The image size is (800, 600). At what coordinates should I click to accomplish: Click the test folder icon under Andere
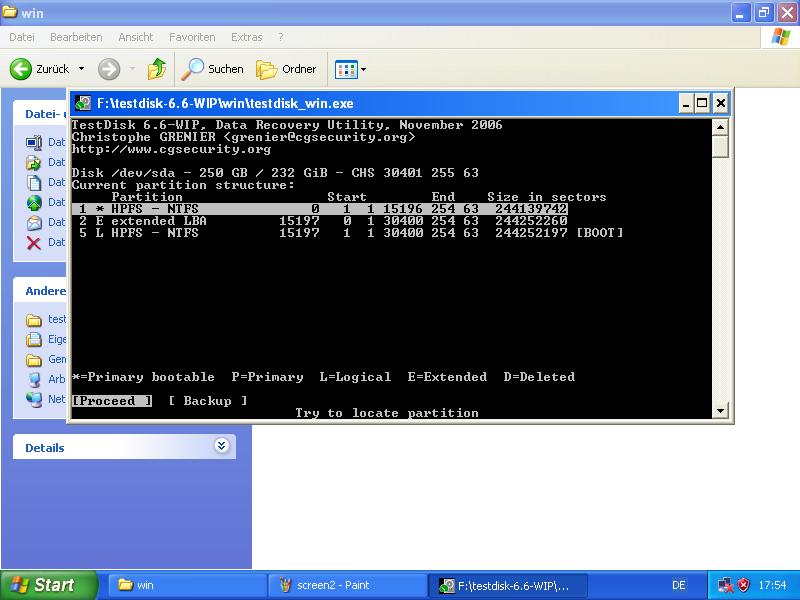[34, 319]
